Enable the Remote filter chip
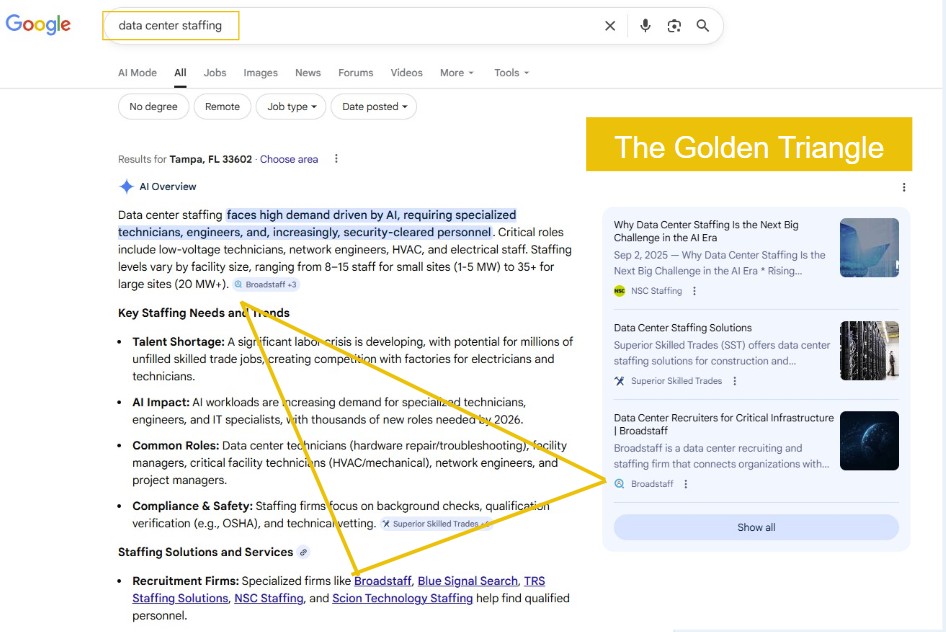 pyautogui.click(x=221, y=106)
